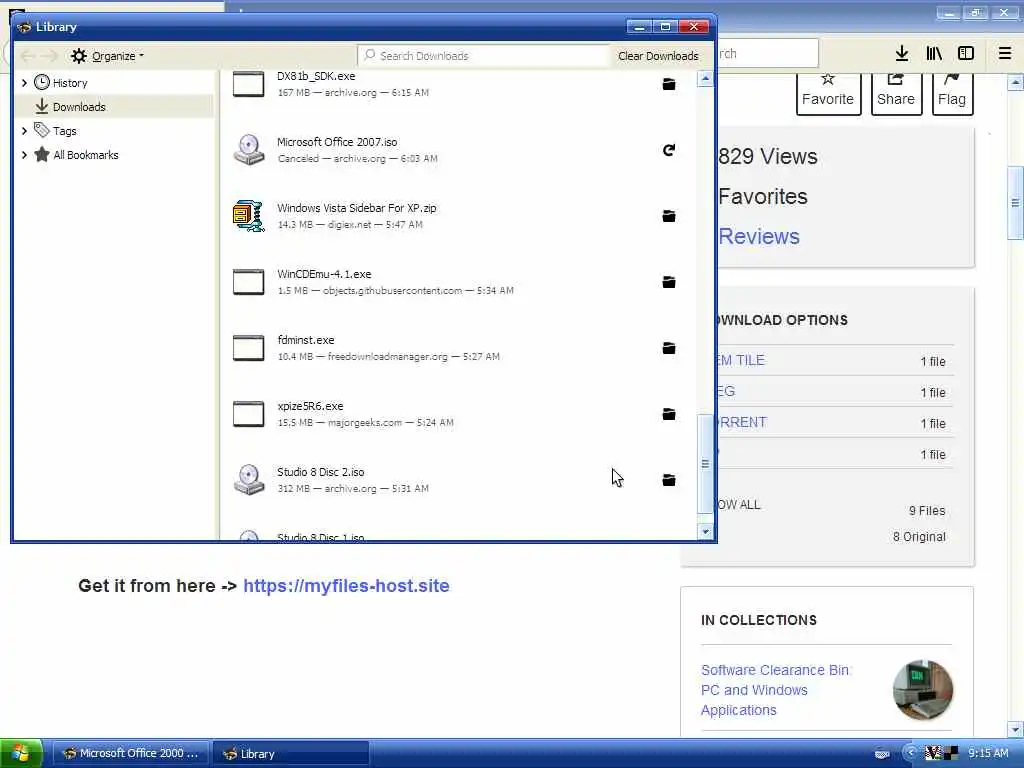Click browser page scroll down arrow
Viewport: 1024px width, 768px height.
[1016, 729]
